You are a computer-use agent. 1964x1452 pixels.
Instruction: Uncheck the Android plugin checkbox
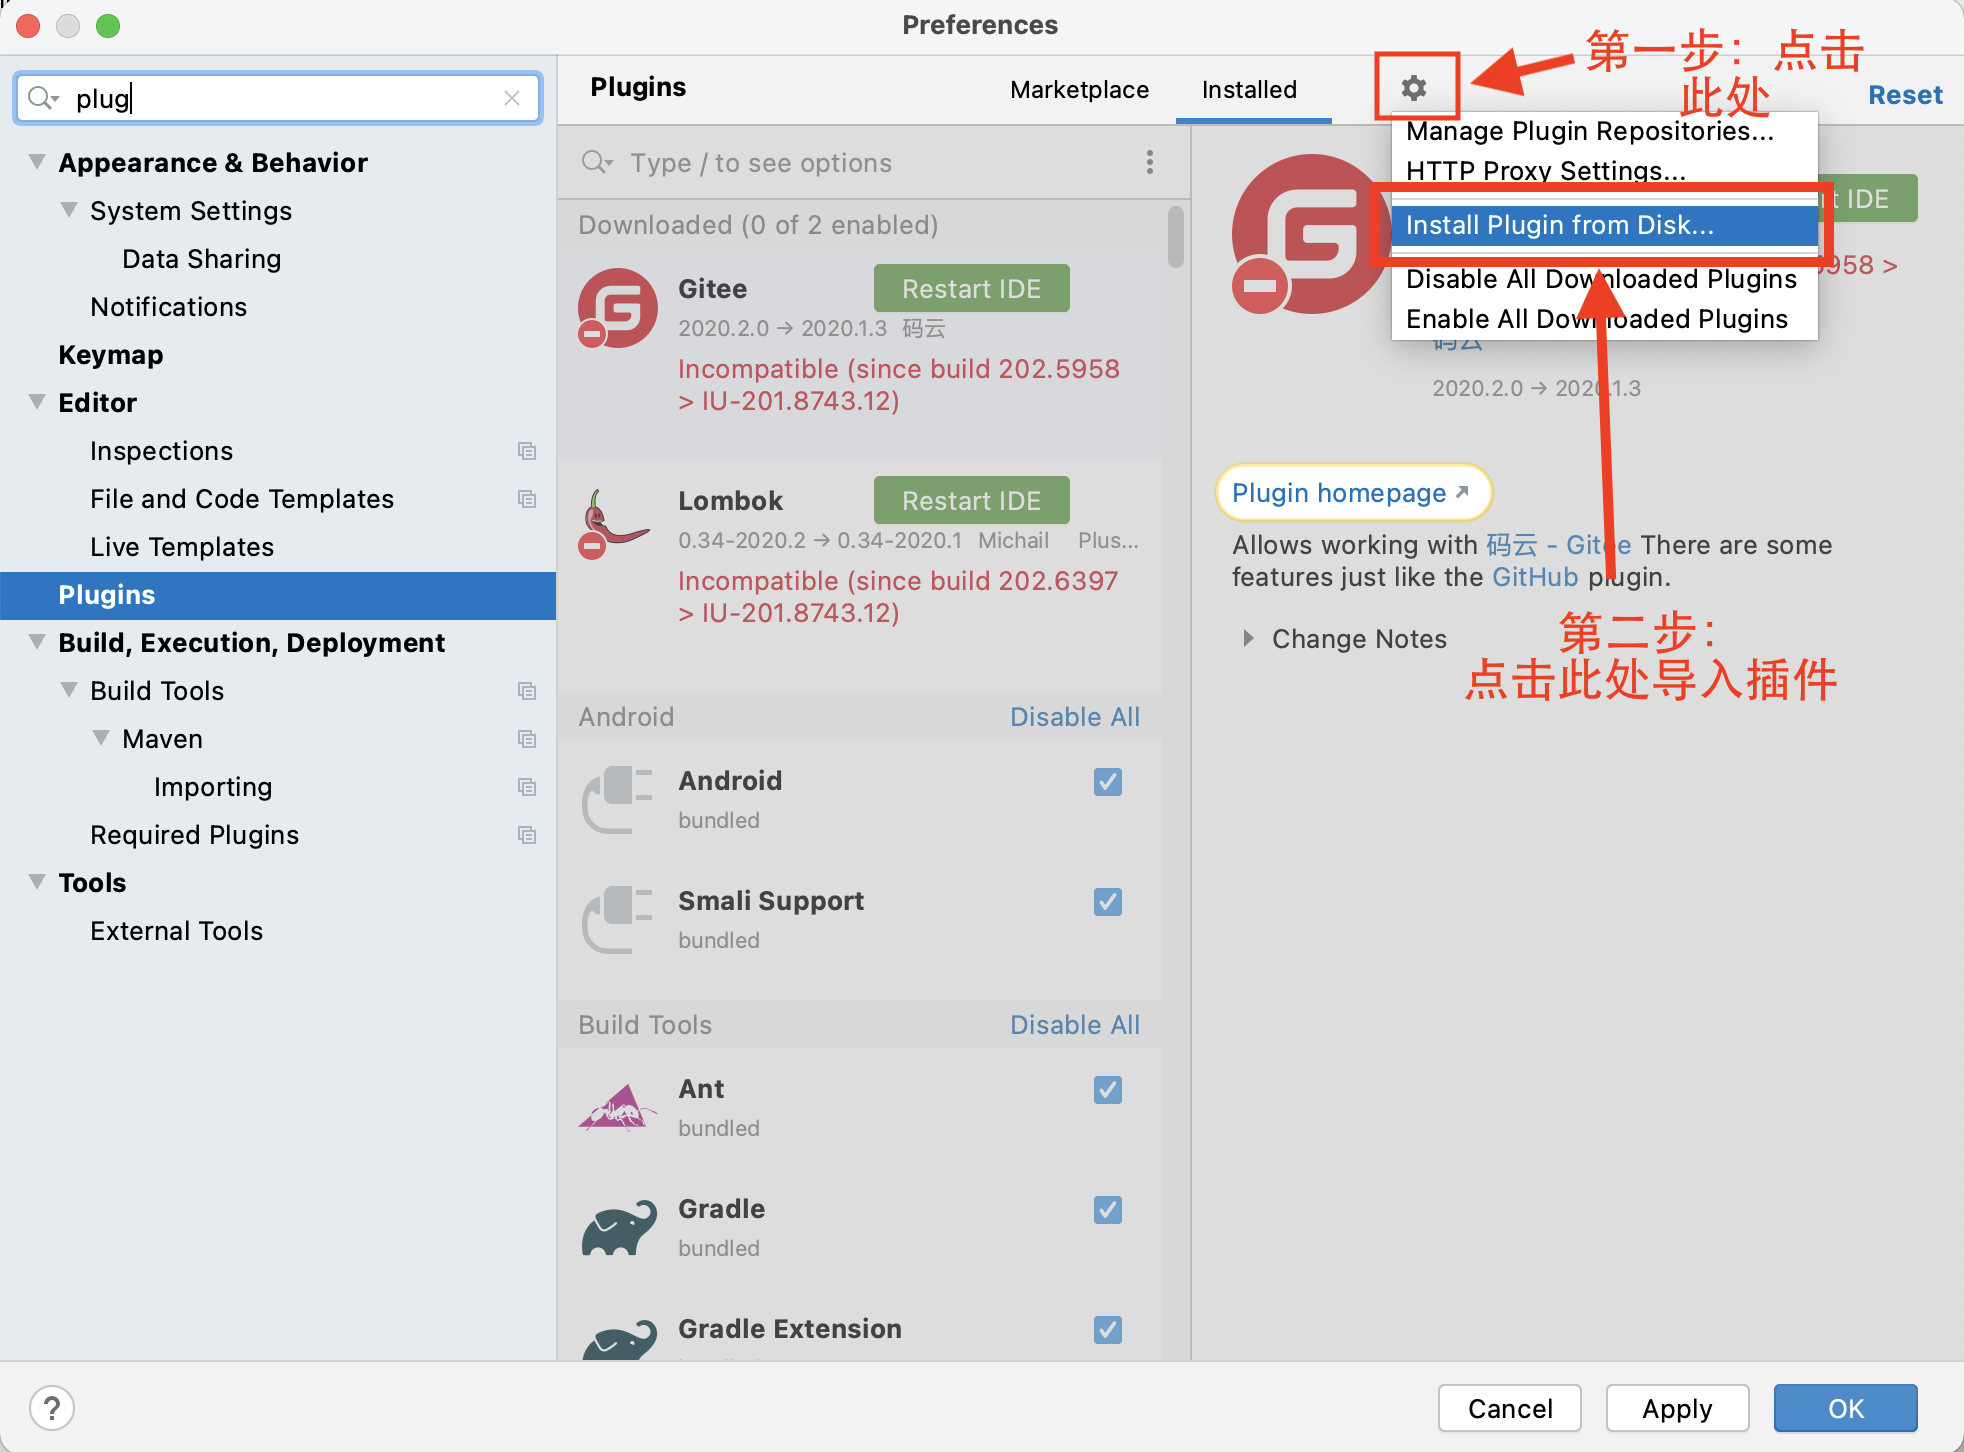coord(1107,781)
